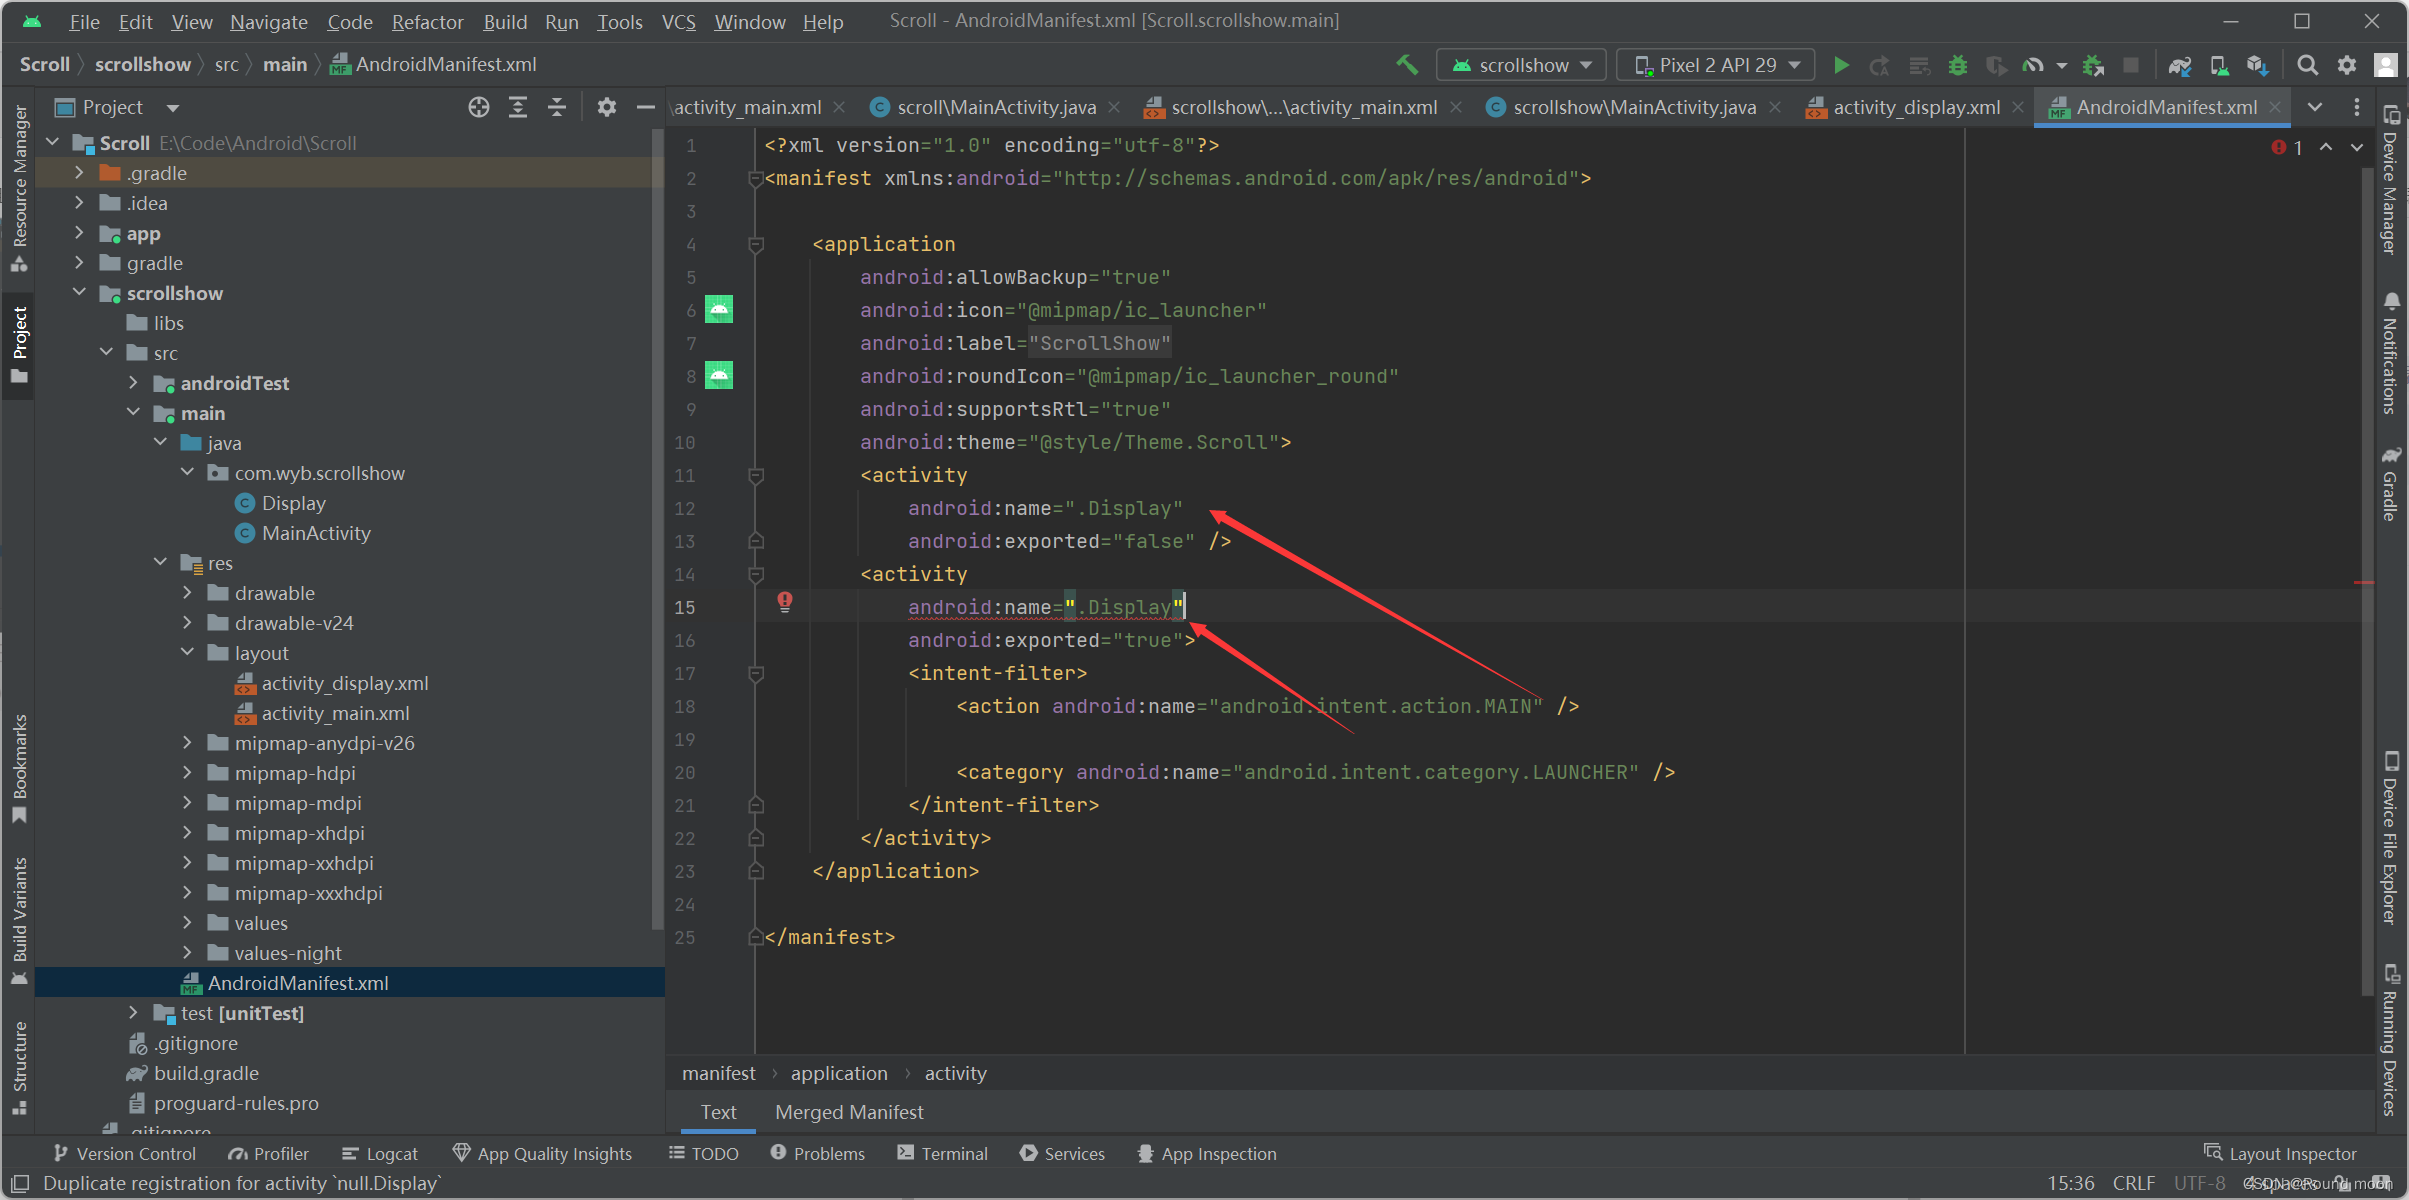This screenshot has width=2409, height=1200.
Task: Collapse the layout folder
Action: (x=188, y=653)
